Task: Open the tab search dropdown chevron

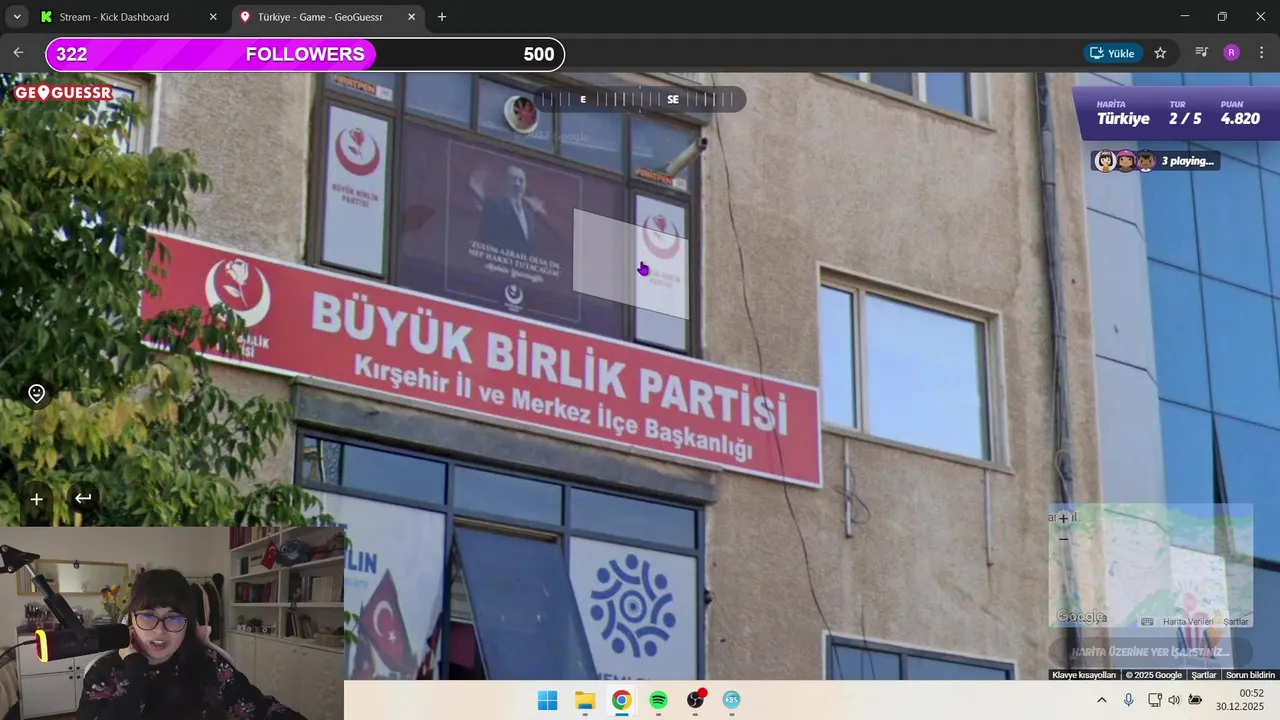Action: [17, 17]
